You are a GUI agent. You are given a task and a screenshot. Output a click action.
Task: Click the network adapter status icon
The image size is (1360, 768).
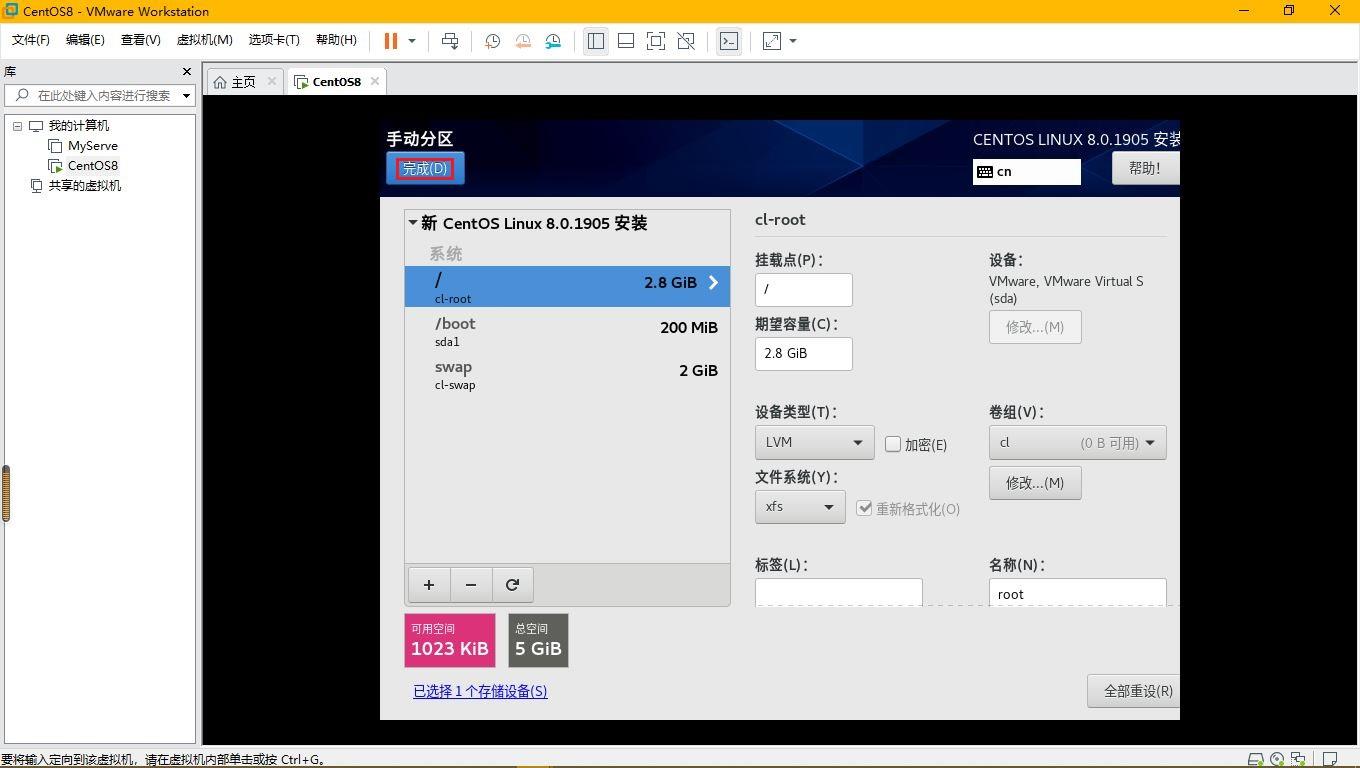tap(1298, 759)
